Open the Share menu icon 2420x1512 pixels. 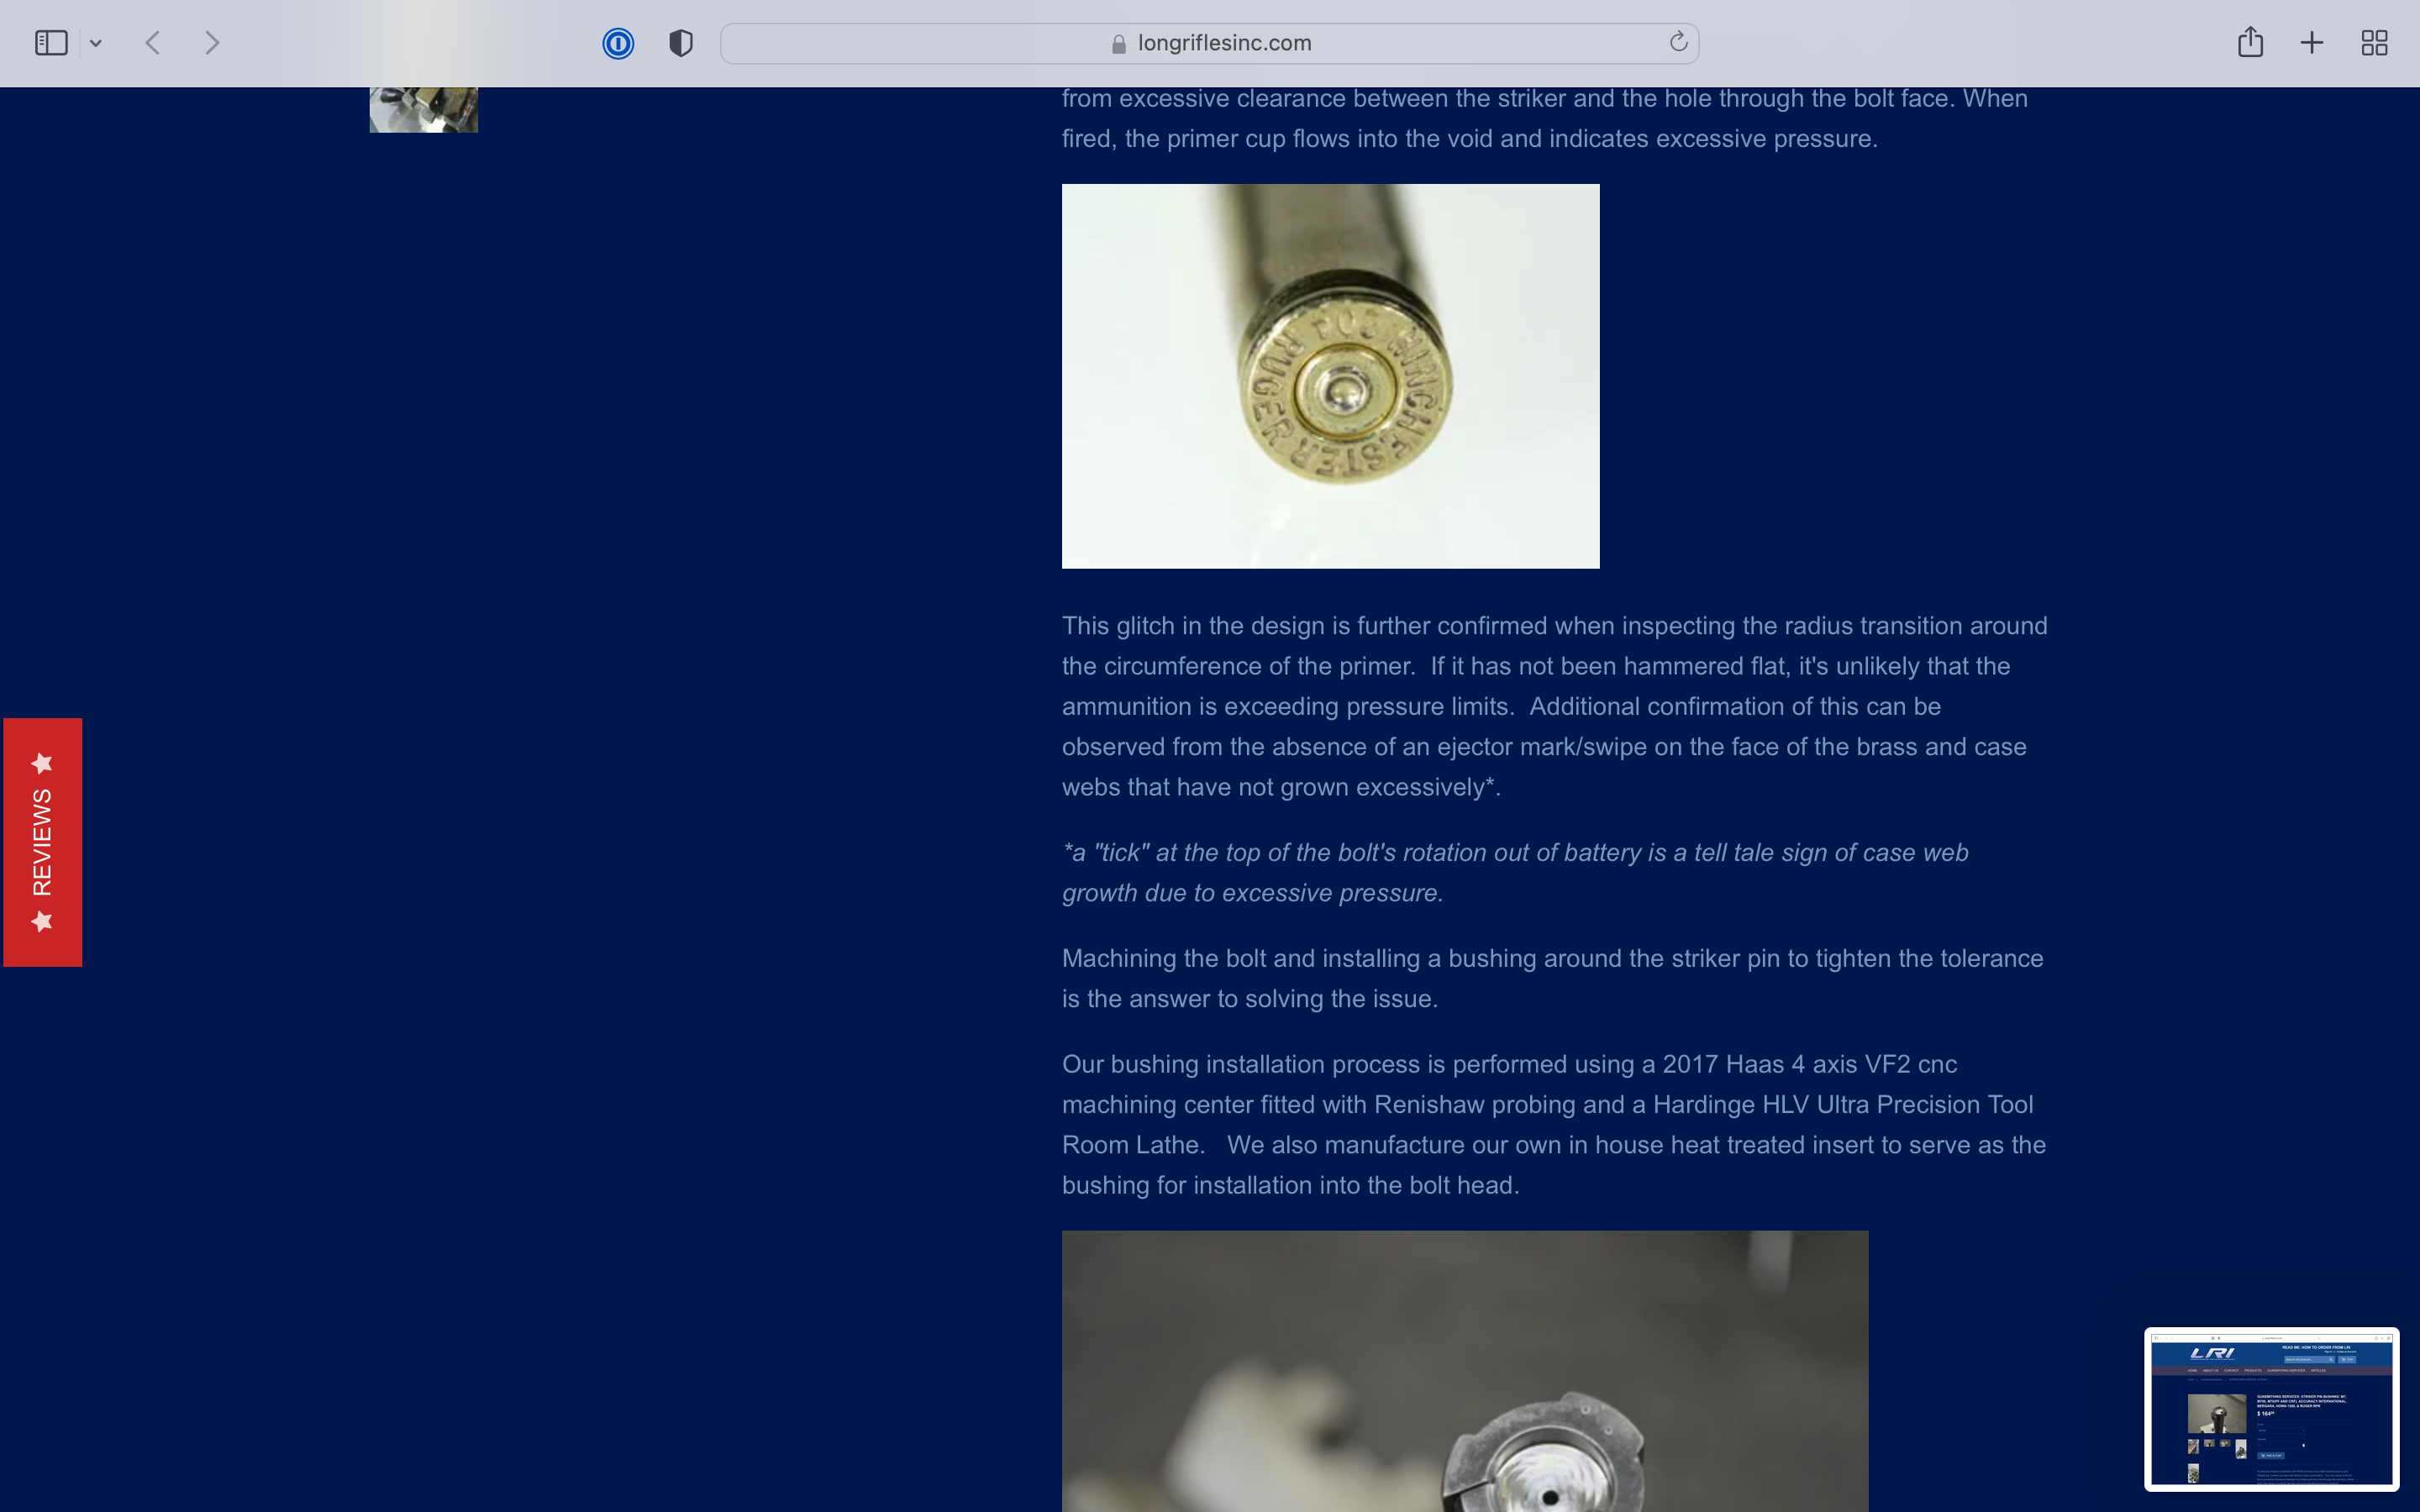tap(2250, 42)
